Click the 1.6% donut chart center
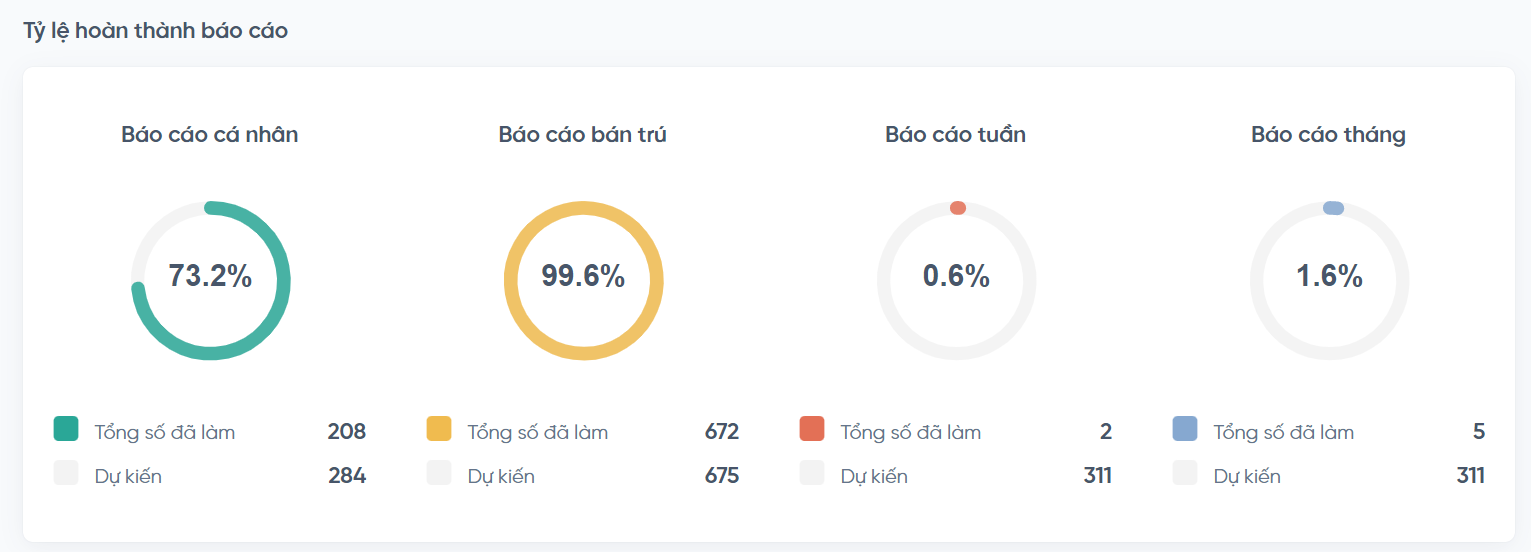This screenshot has width=1531, height=552. click(1329, 277)
